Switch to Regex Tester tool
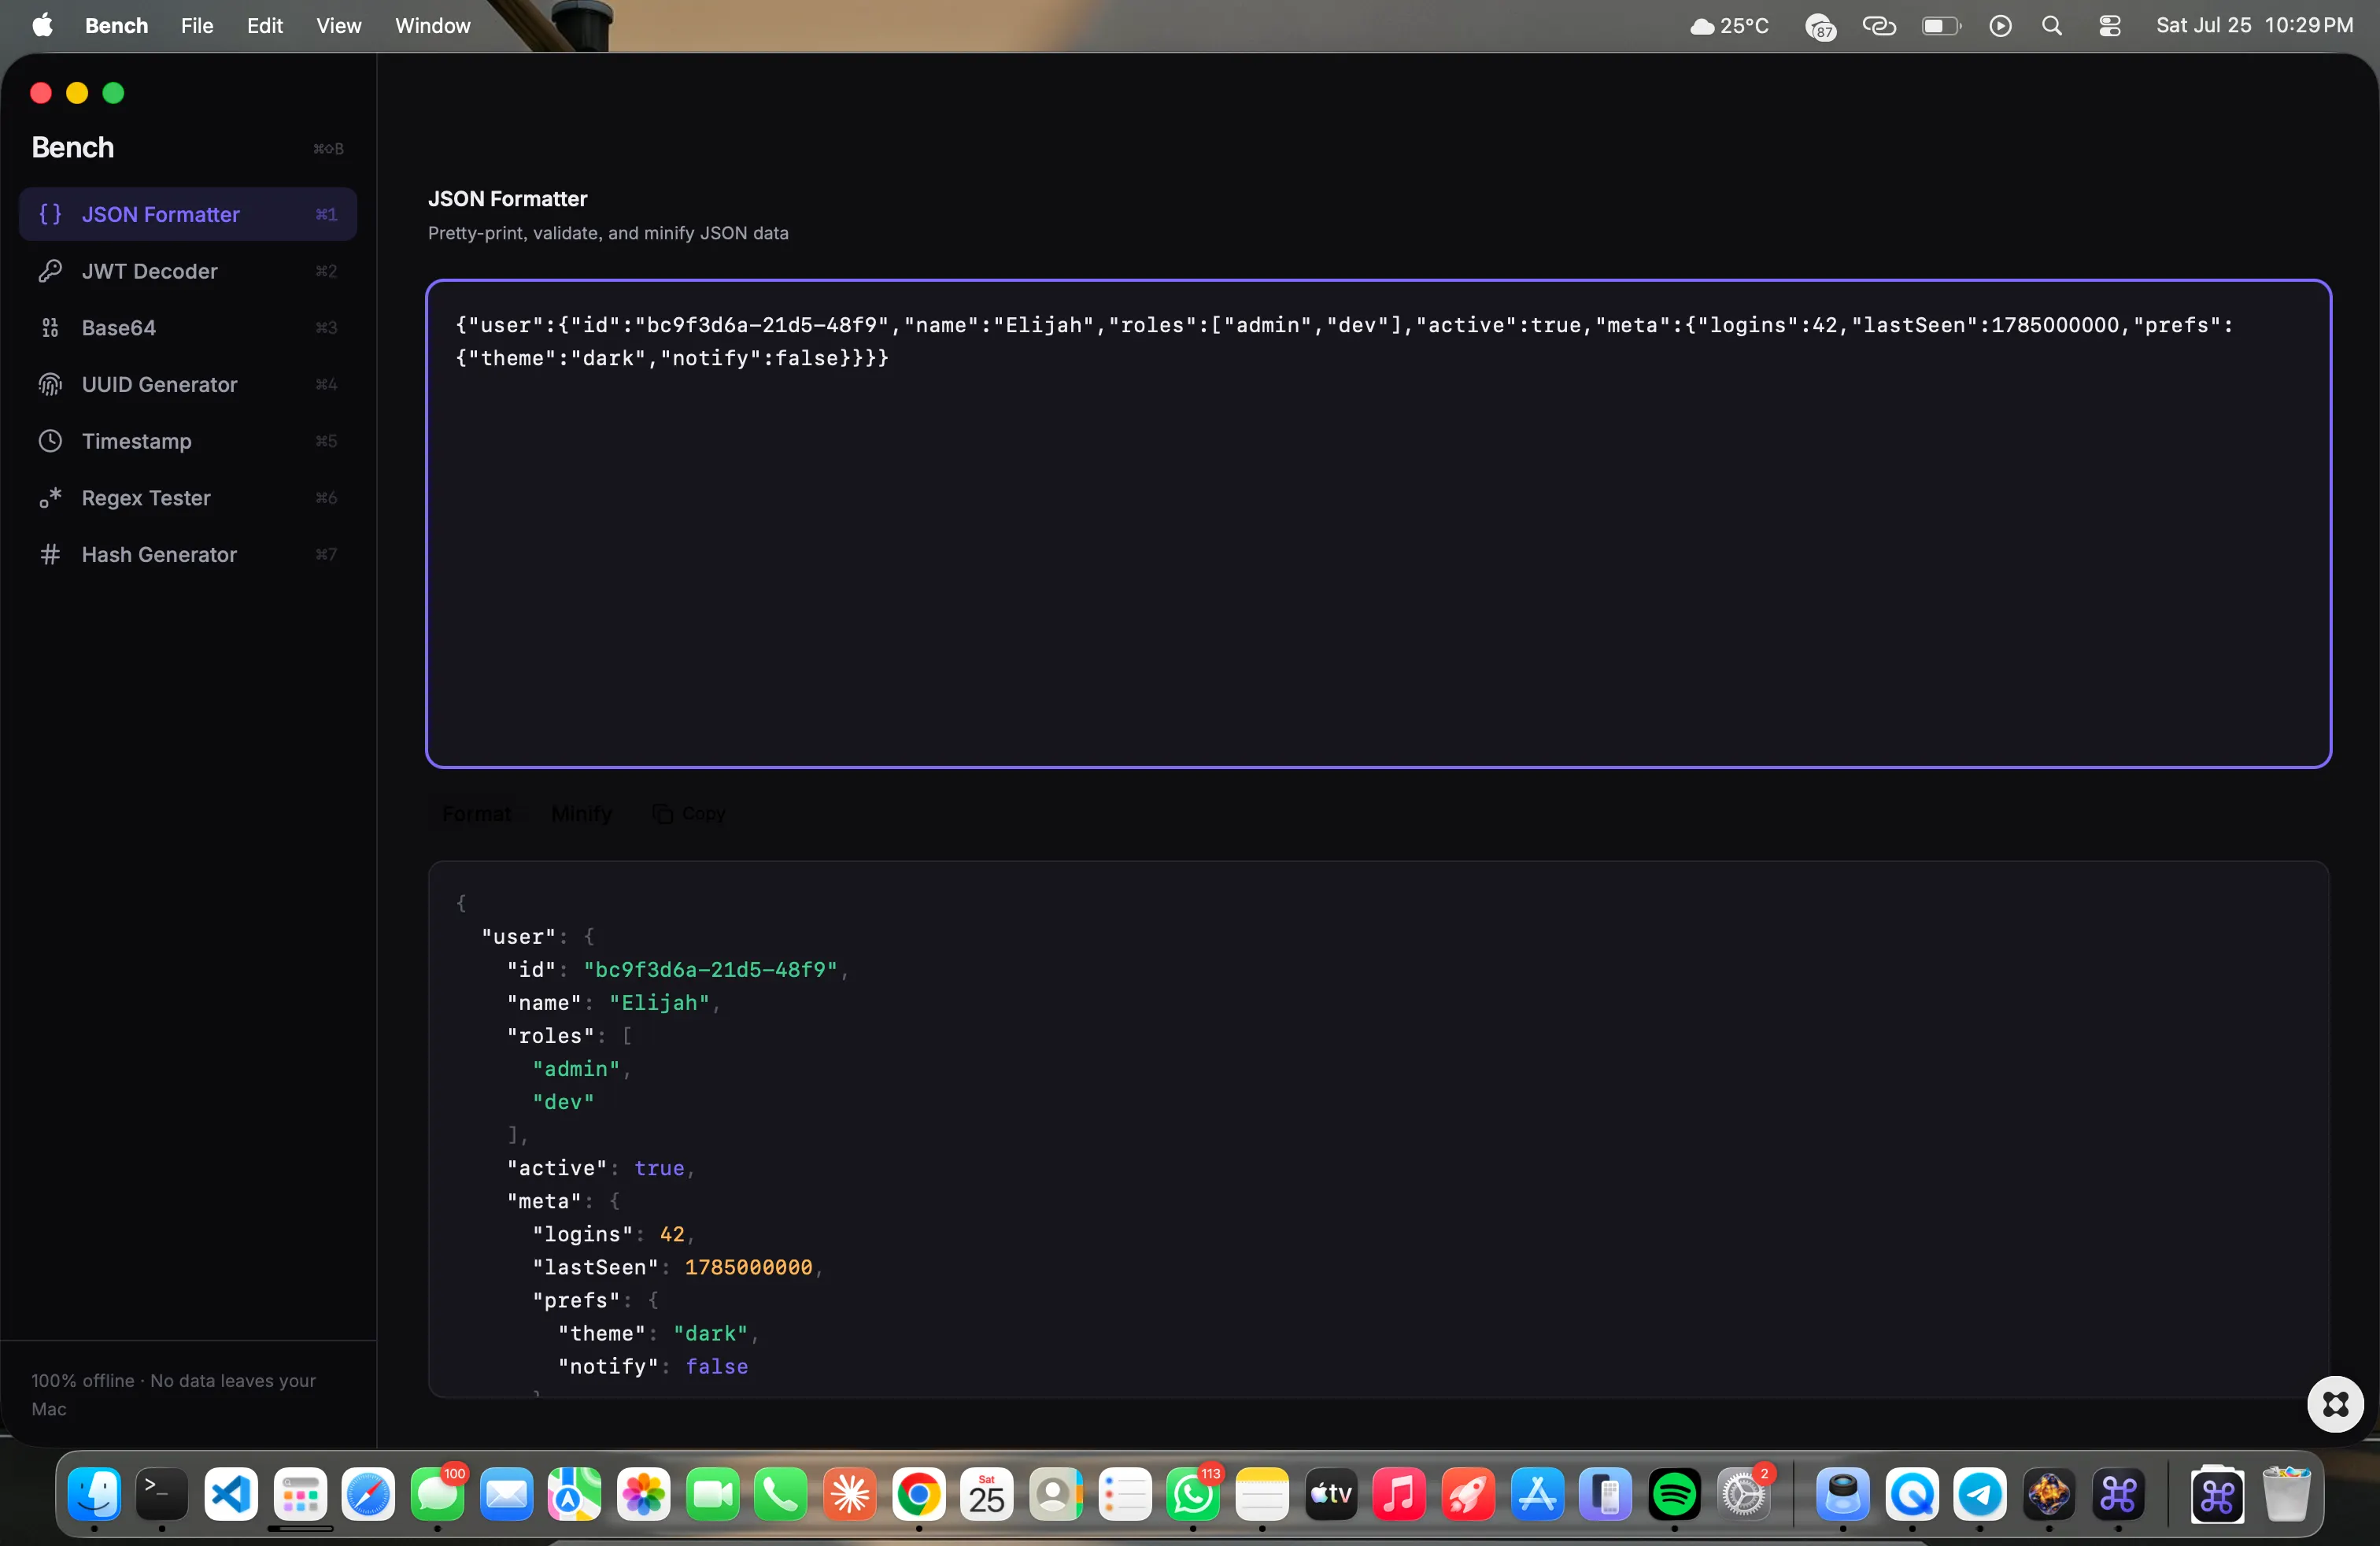The width and height of the screenshot is (2380, 1546). (x=188, y=498)
